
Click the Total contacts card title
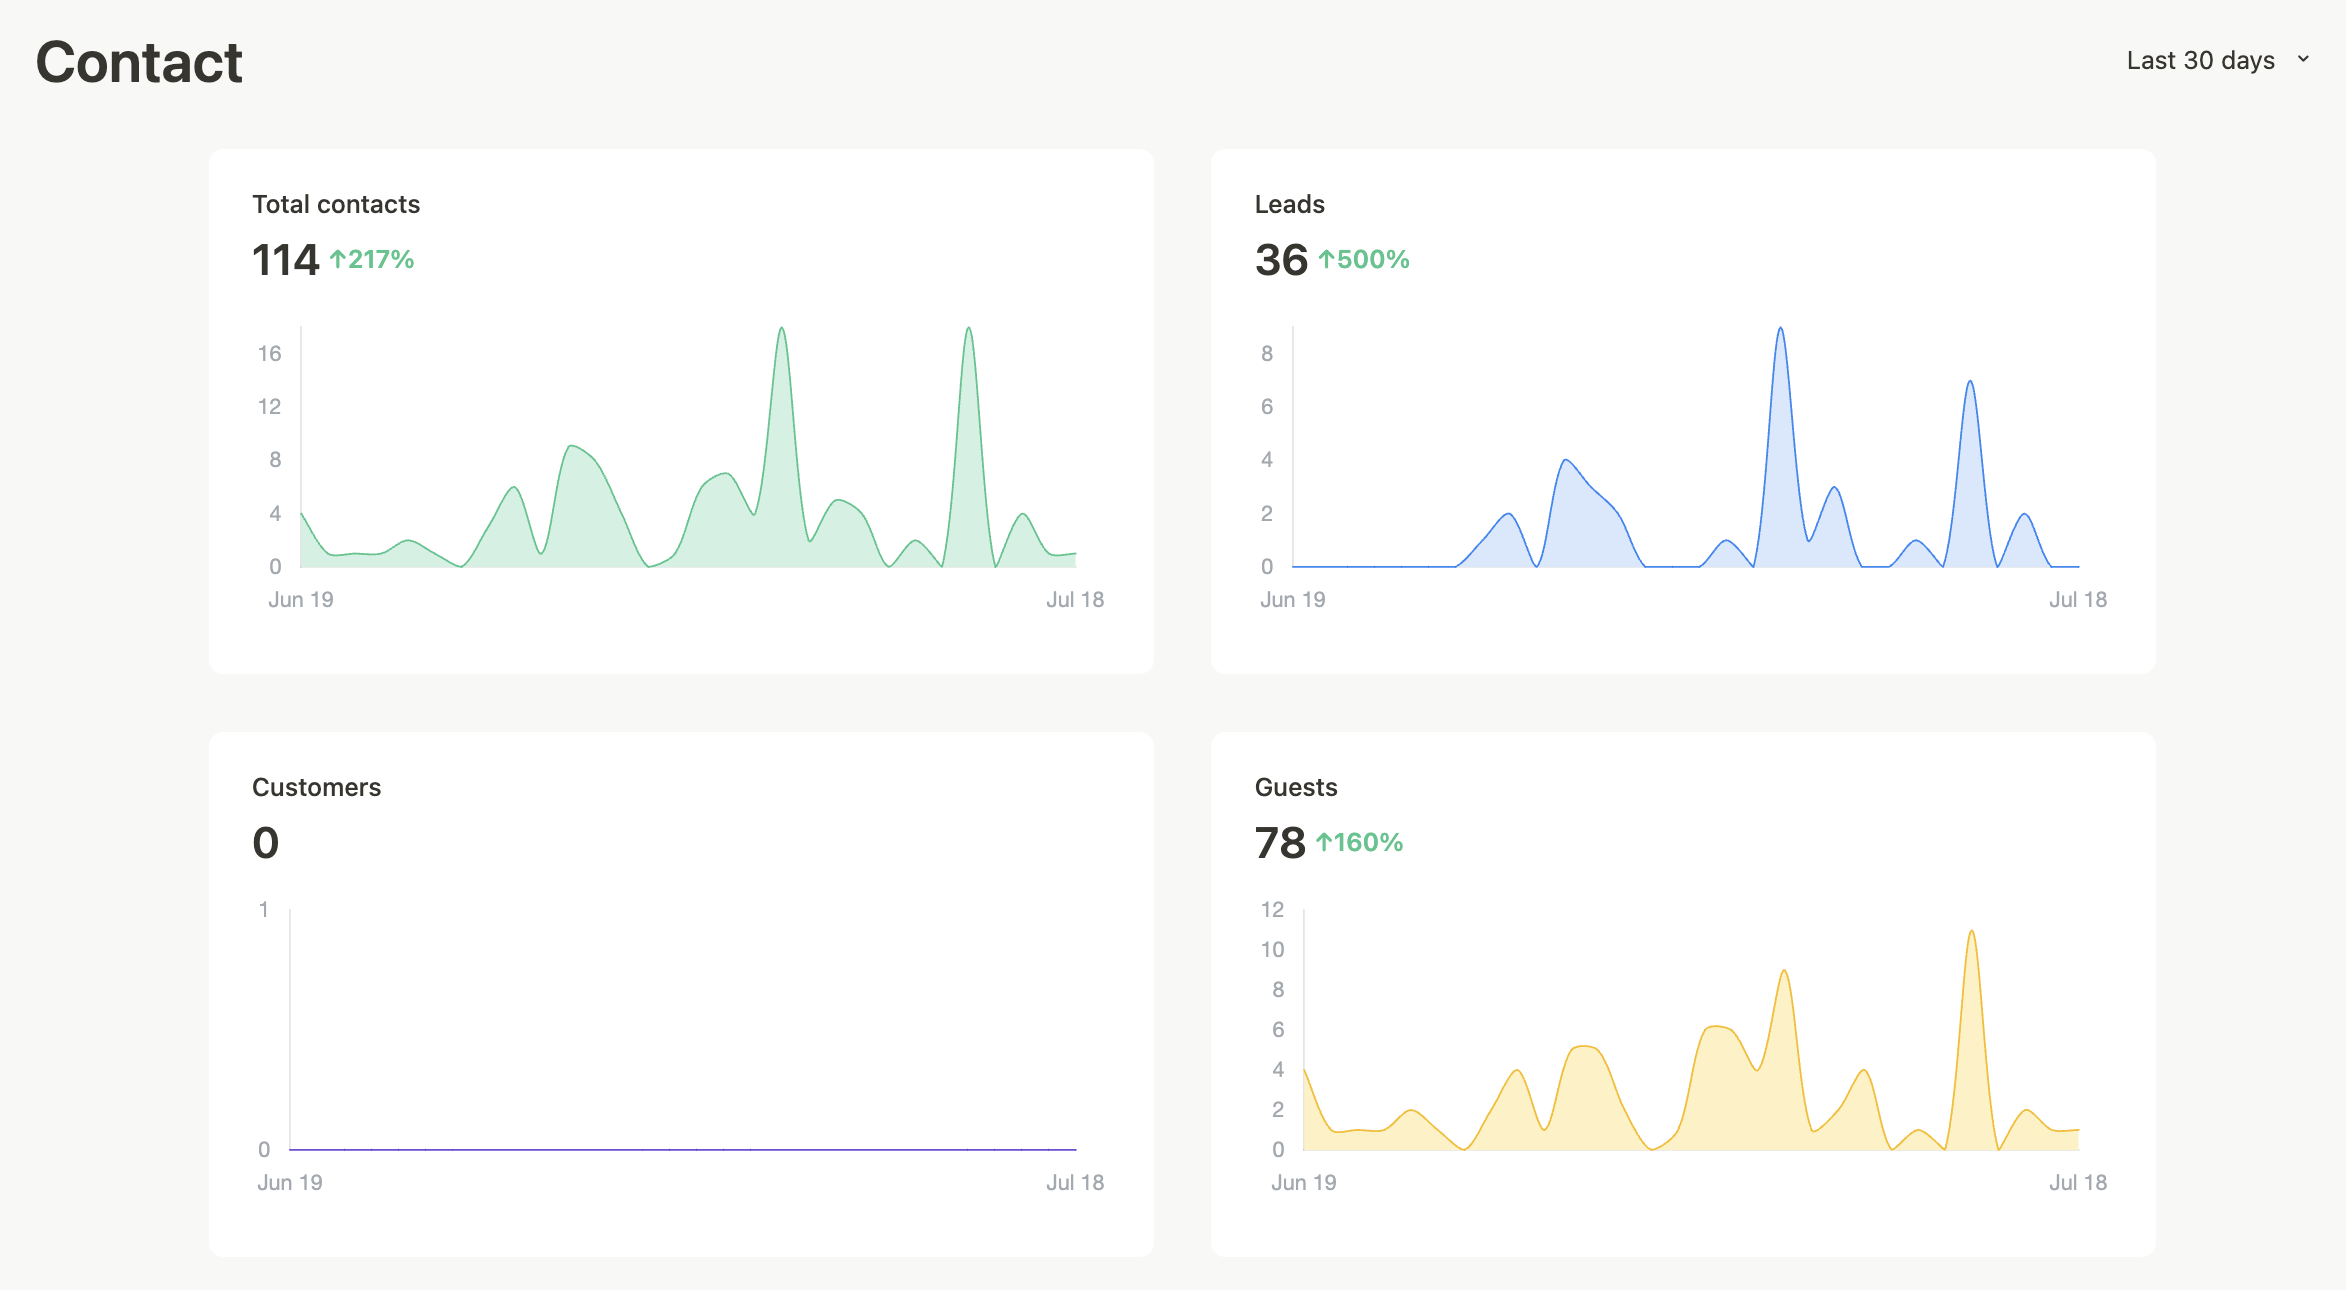336,204
